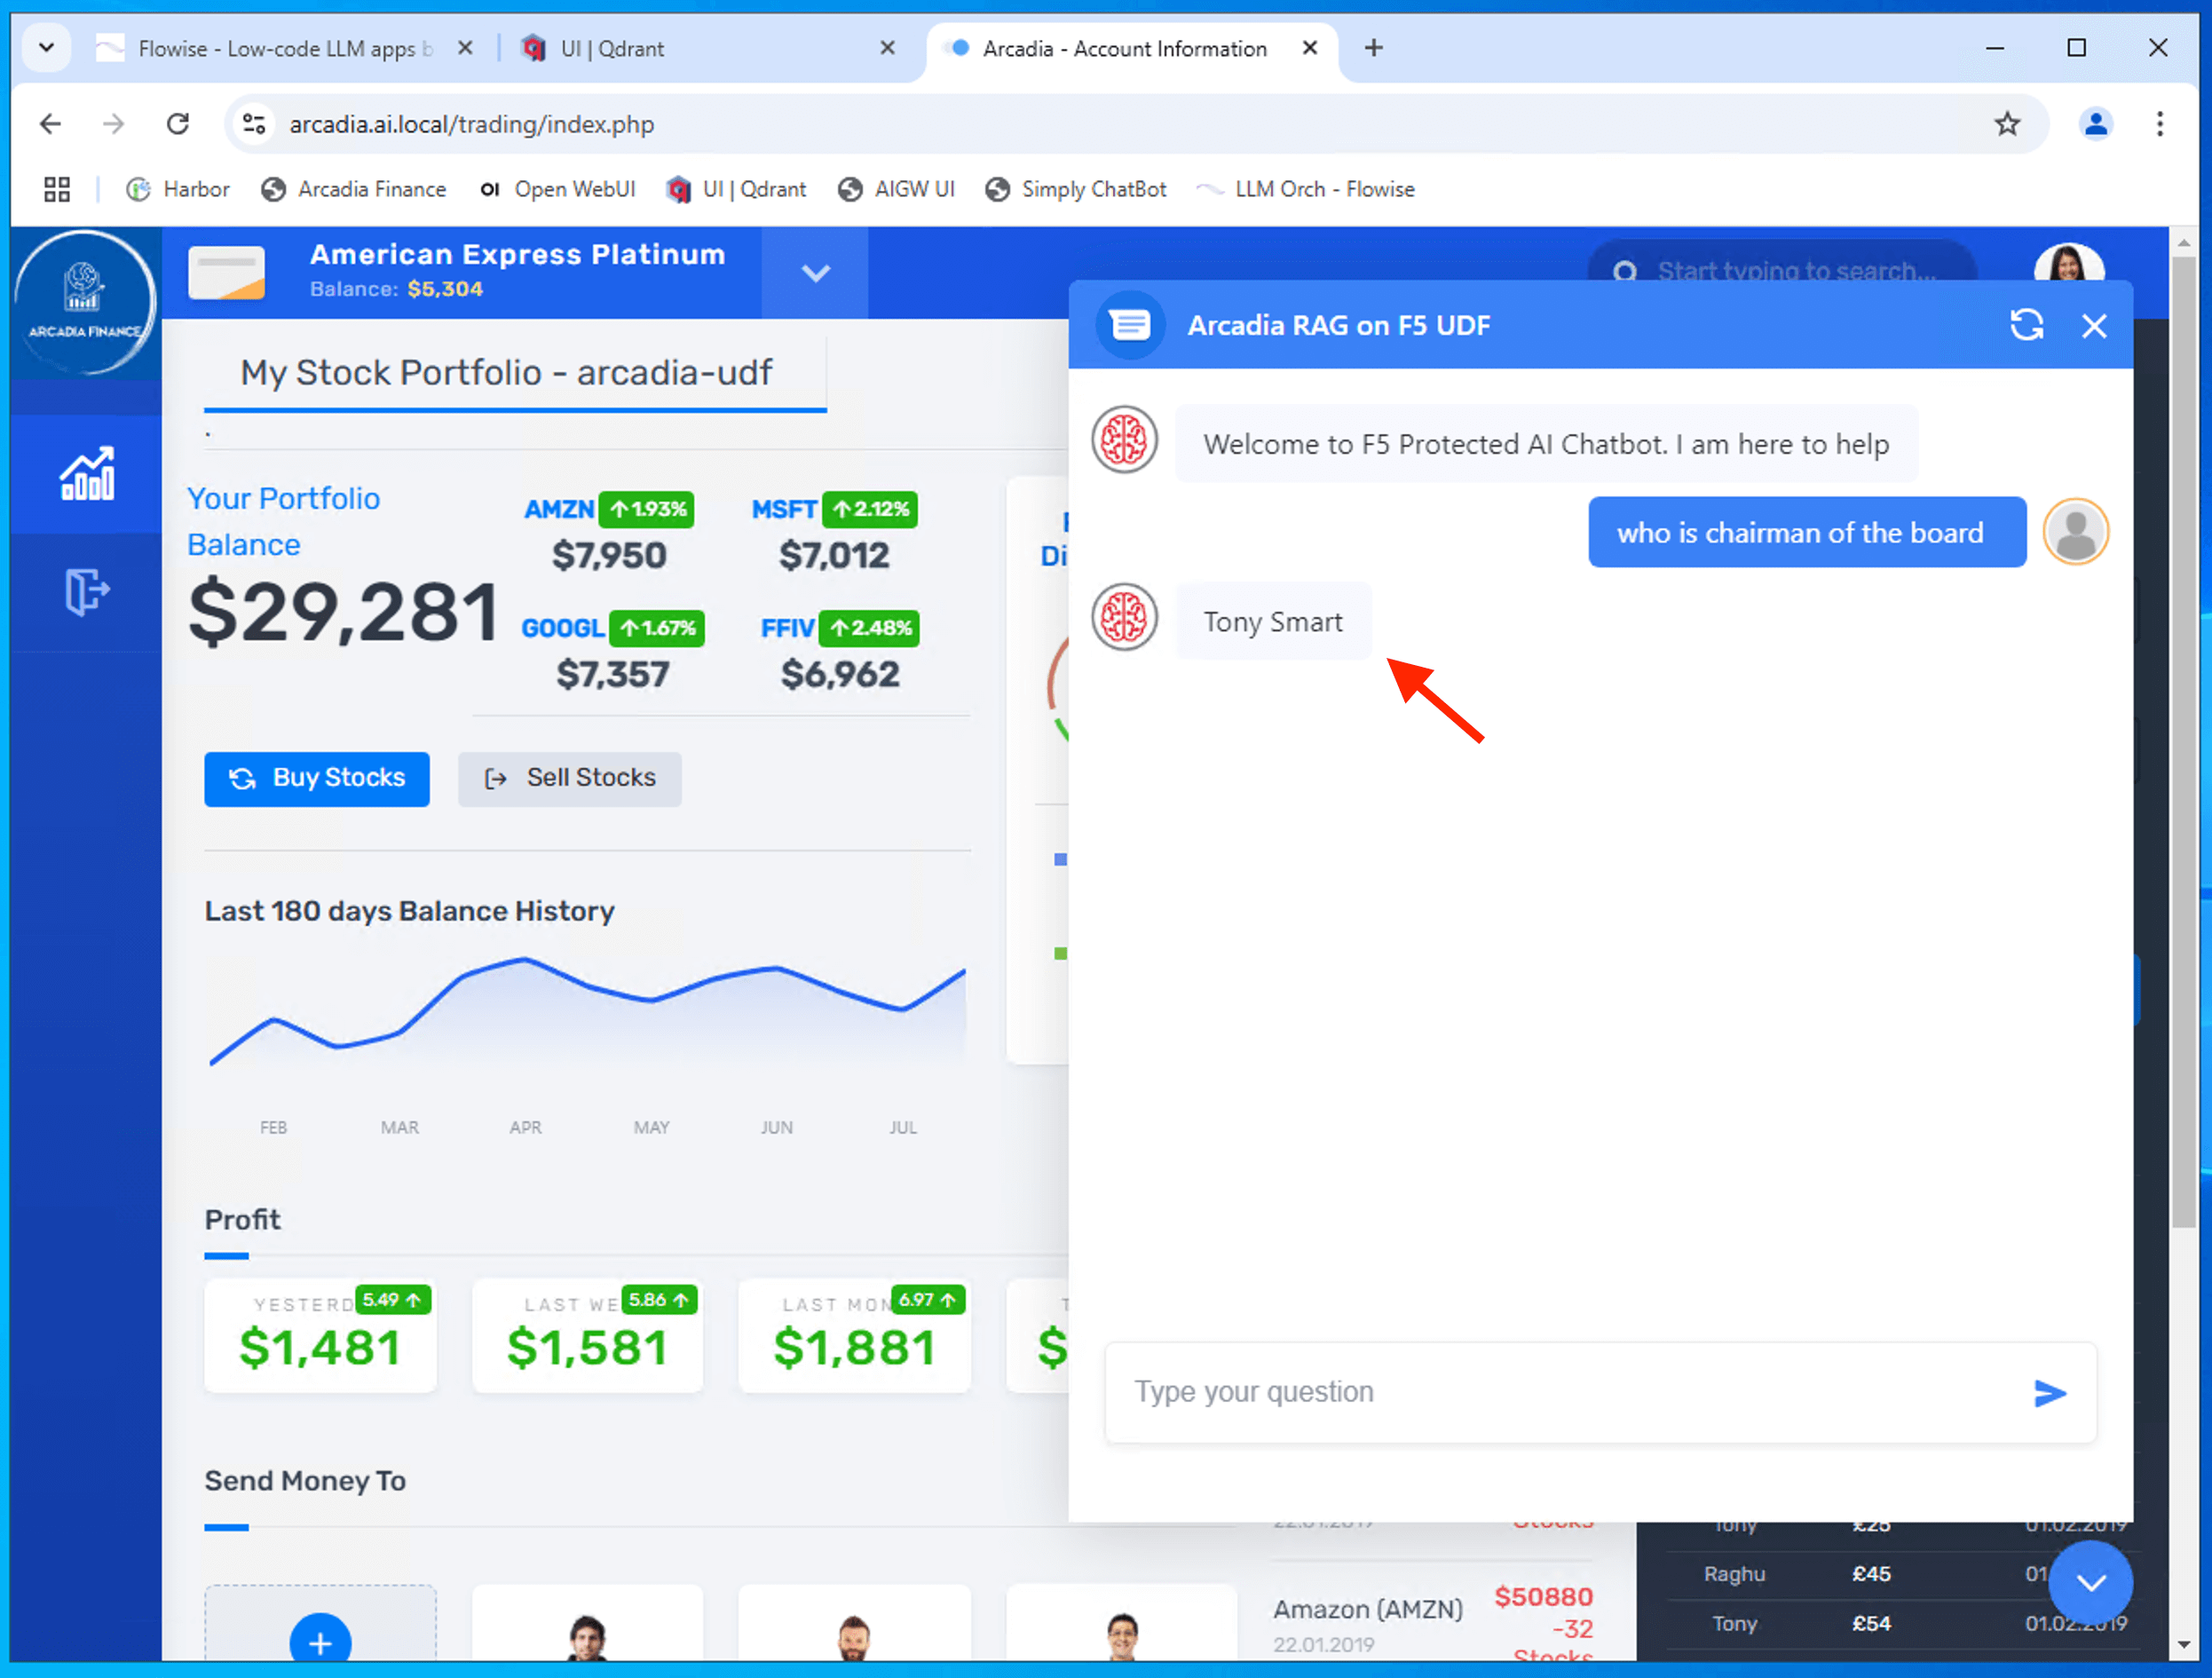This screenshot has width=2212, height=1678.
Task: Open the portfolio chart sidebar icon
Action: point(87,474)
